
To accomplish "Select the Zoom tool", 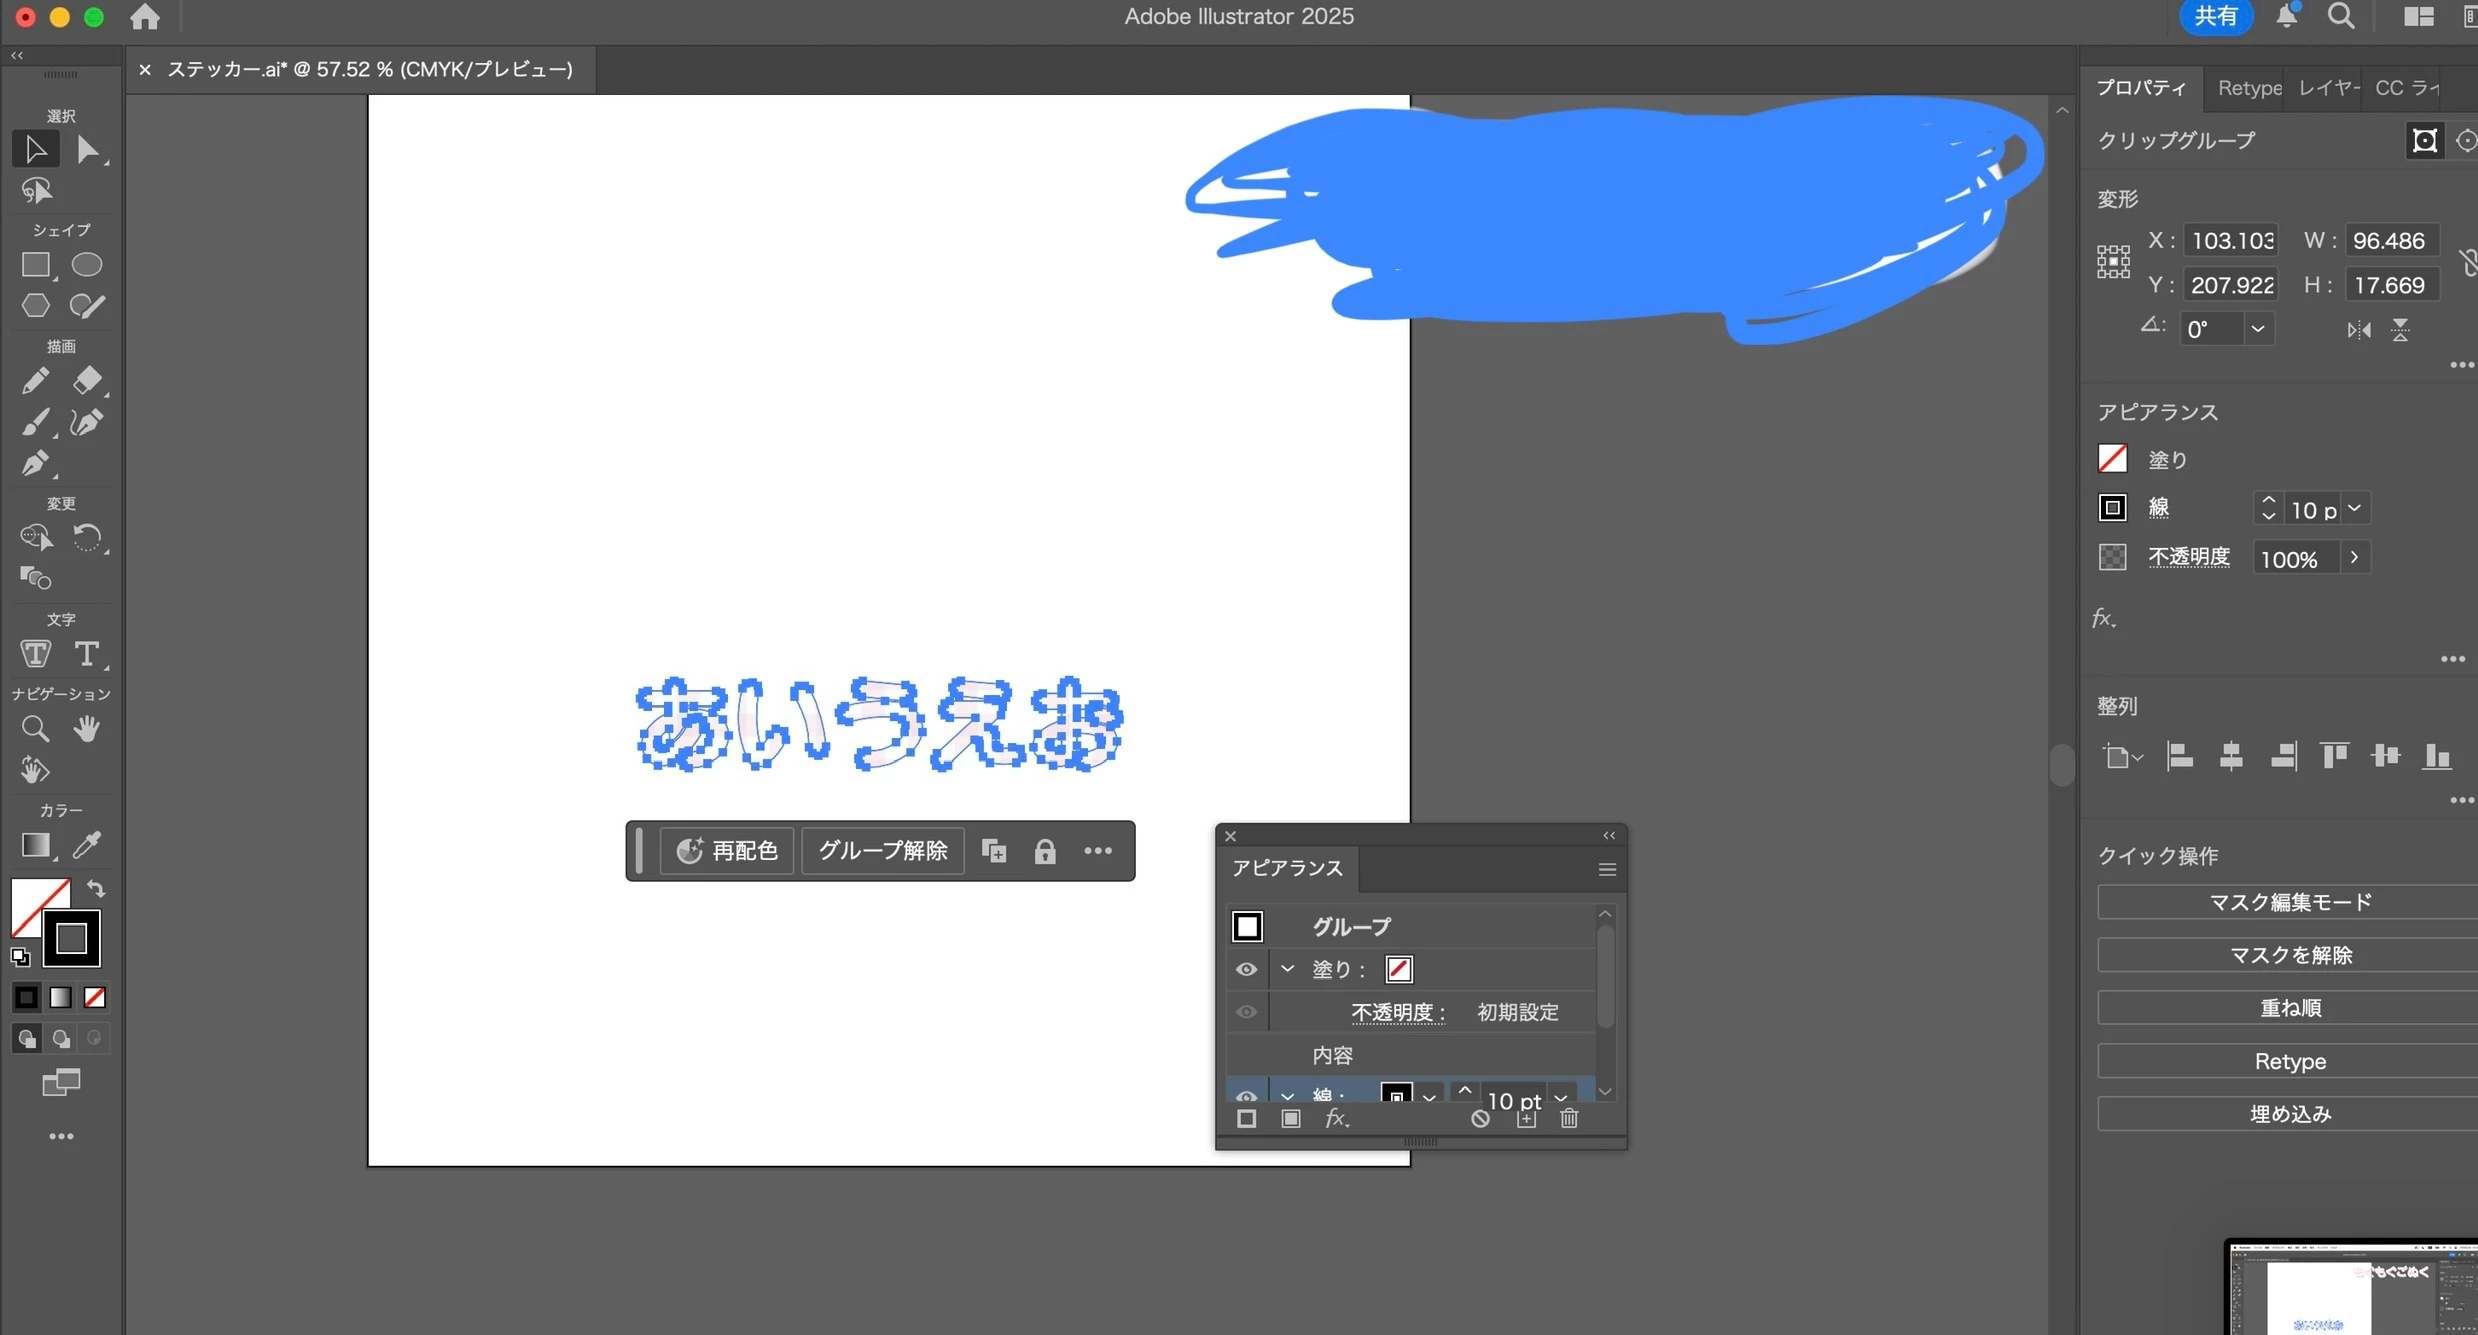I will tap(35, 729).
